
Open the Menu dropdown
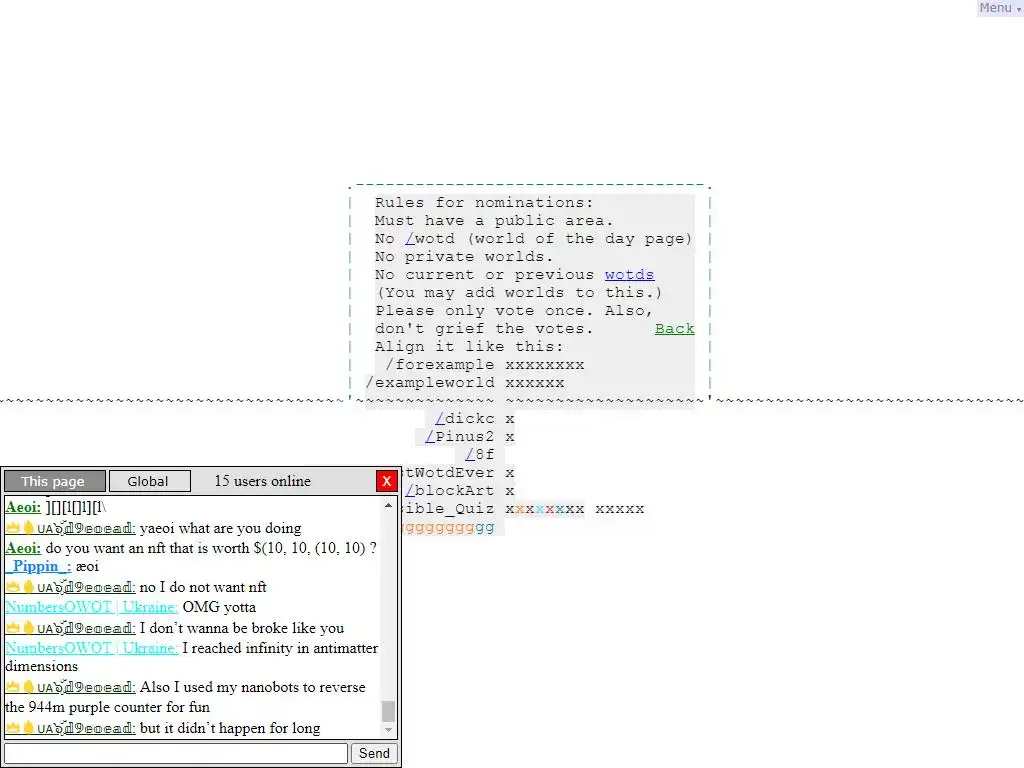tap(1000, 8)
